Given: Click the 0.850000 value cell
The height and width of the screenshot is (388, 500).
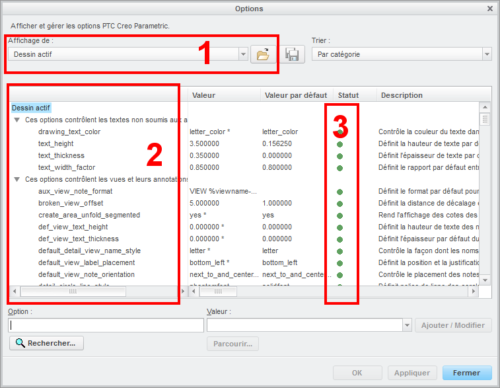Looking at the screenshot, I should click(204, 167).
